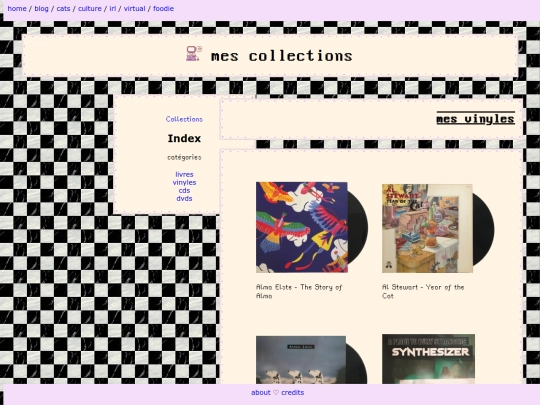The width and height of the screenshot is (540, 405).
Task: Open the Alma Elste album cover
Action: [312, 227]
